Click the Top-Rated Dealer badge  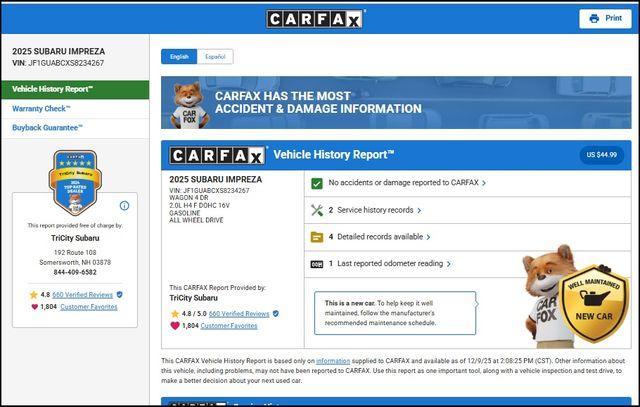pyautogui.click(x=75, y=182)
